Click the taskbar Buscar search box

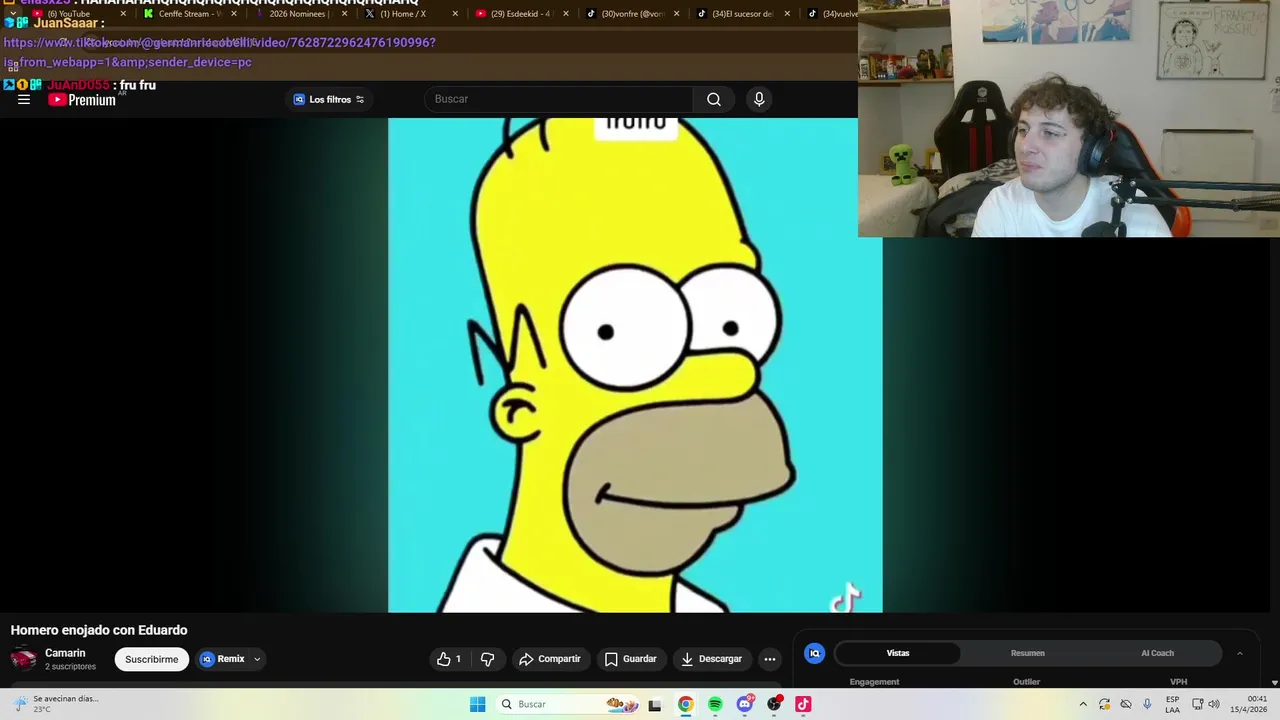coord(567,704)
